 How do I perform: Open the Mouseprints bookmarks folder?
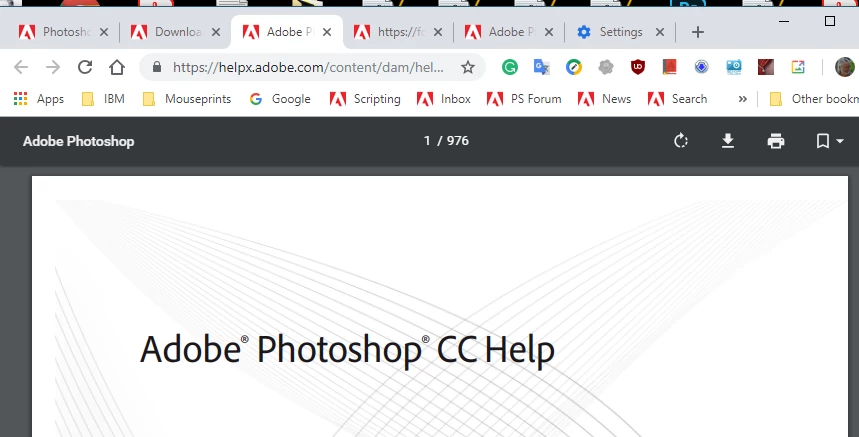tap(186, 99)
